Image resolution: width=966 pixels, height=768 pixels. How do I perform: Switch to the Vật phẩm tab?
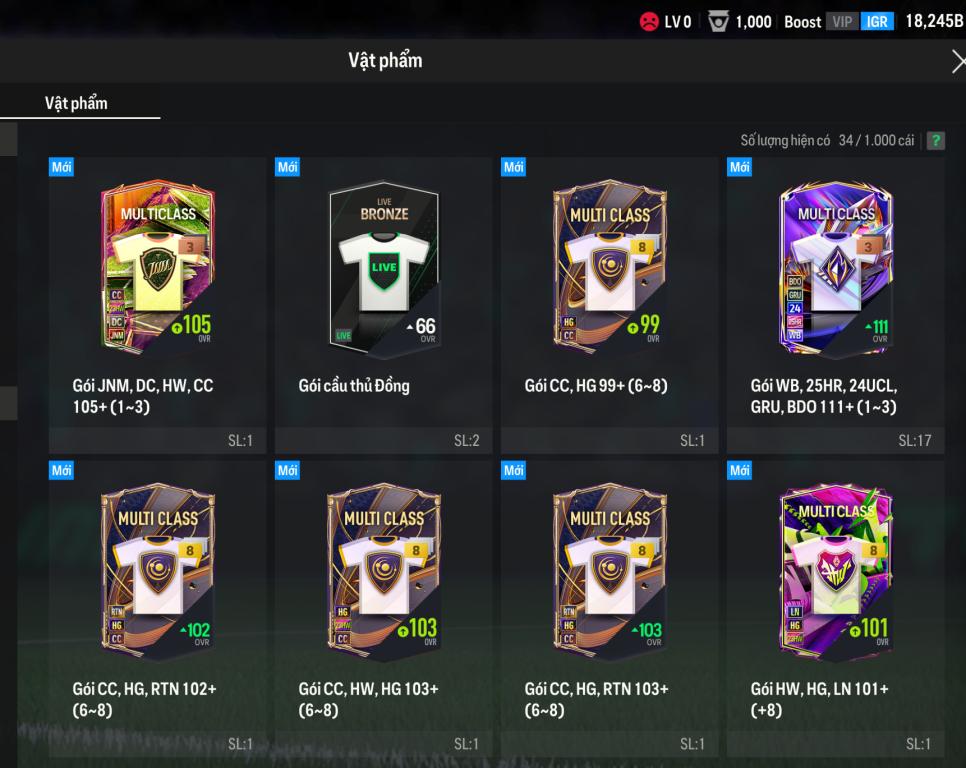click(x=76, y=103)
